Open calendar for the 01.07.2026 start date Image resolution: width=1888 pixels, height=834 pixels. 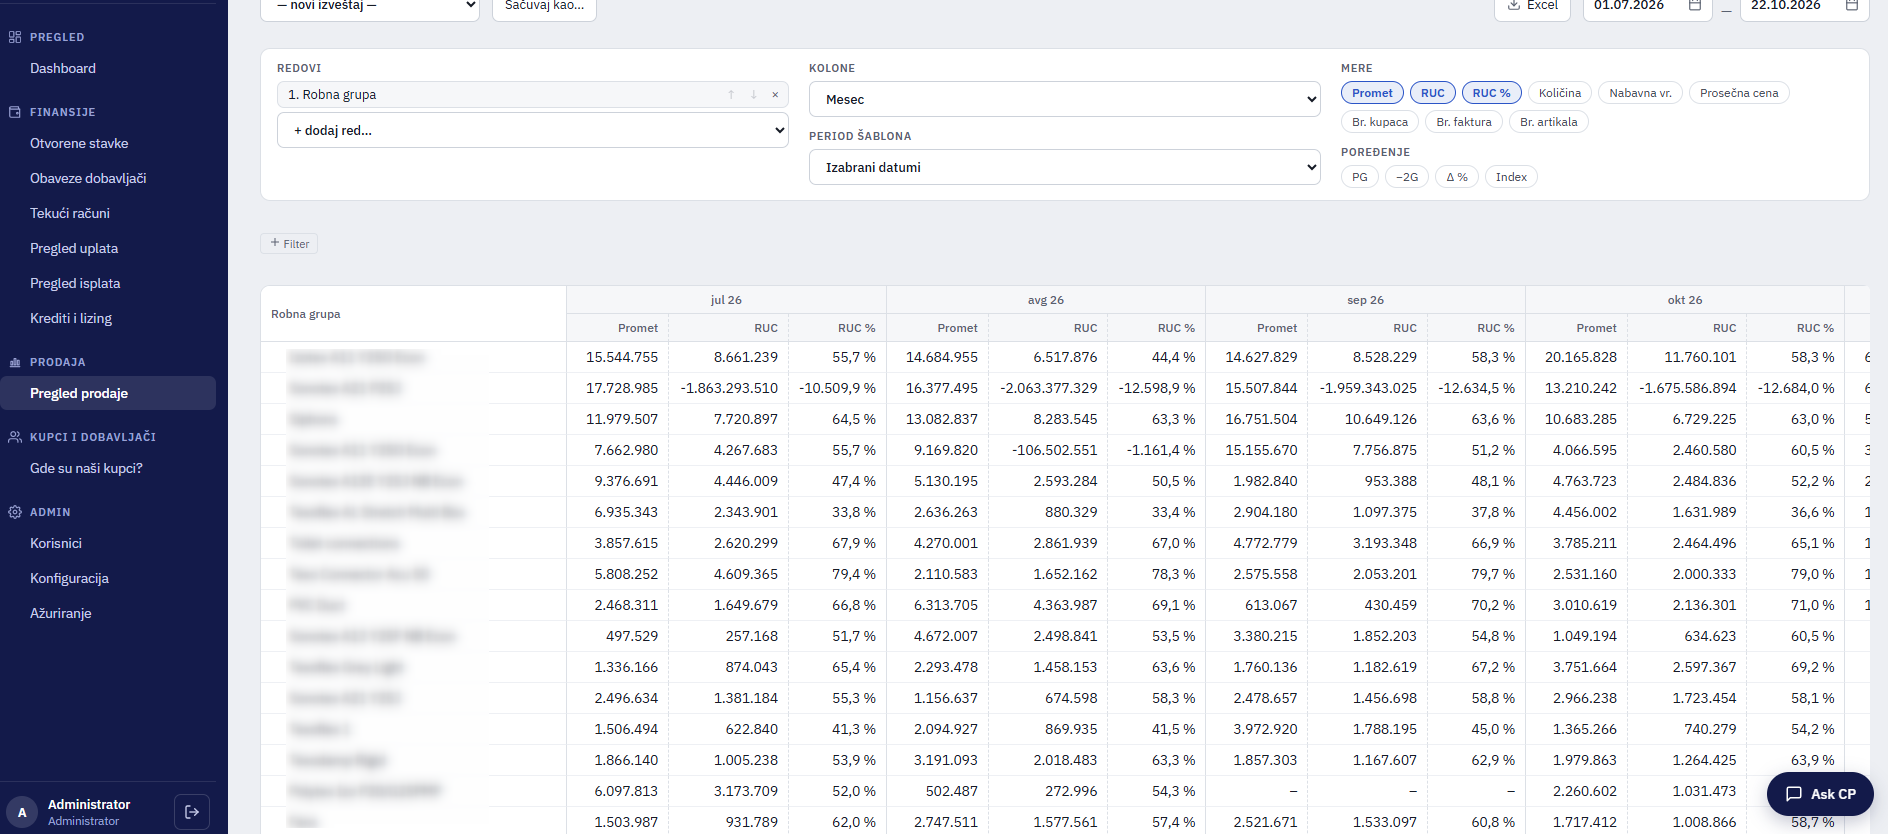click(1695, 6)
